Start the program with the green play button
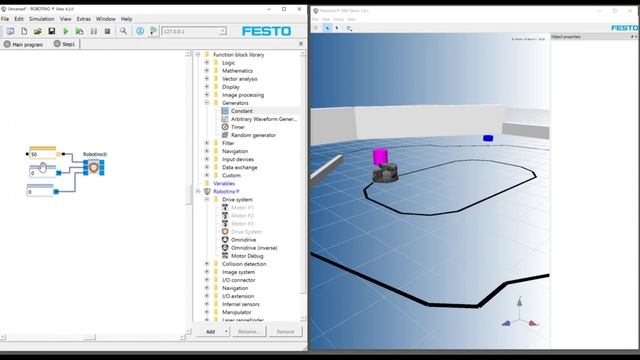Screen dimensions: 640x360 coord(66,31)
